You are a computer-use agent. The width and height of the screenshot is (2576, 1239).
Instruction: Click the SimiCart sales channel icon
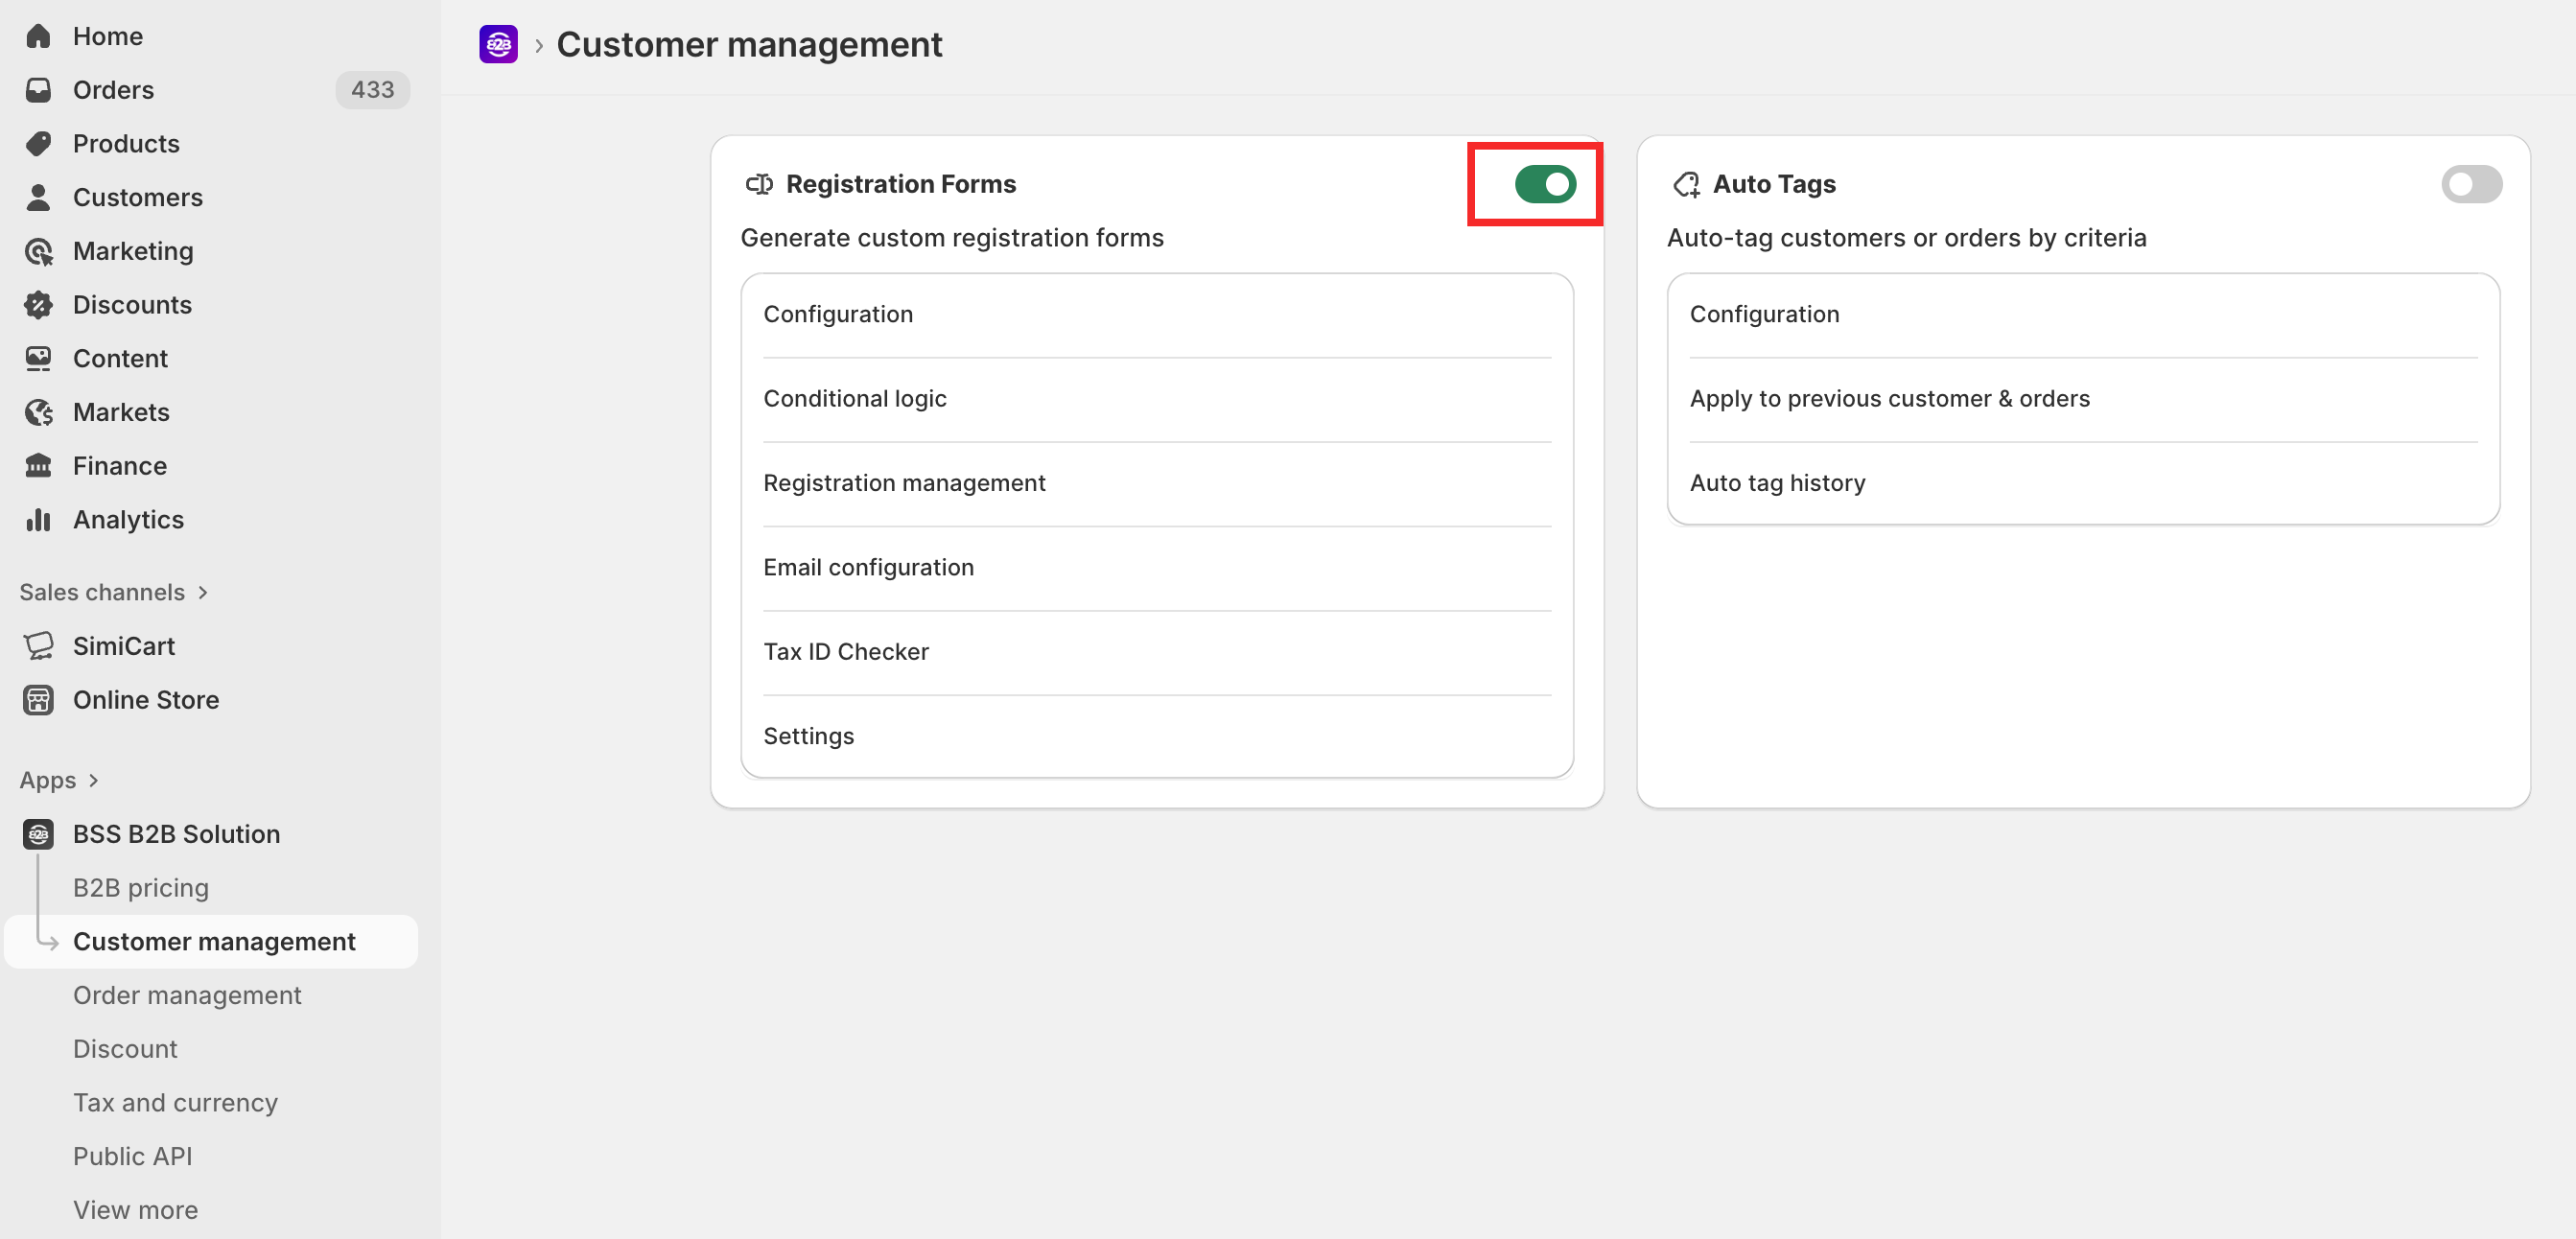click(x=38, y=646)
